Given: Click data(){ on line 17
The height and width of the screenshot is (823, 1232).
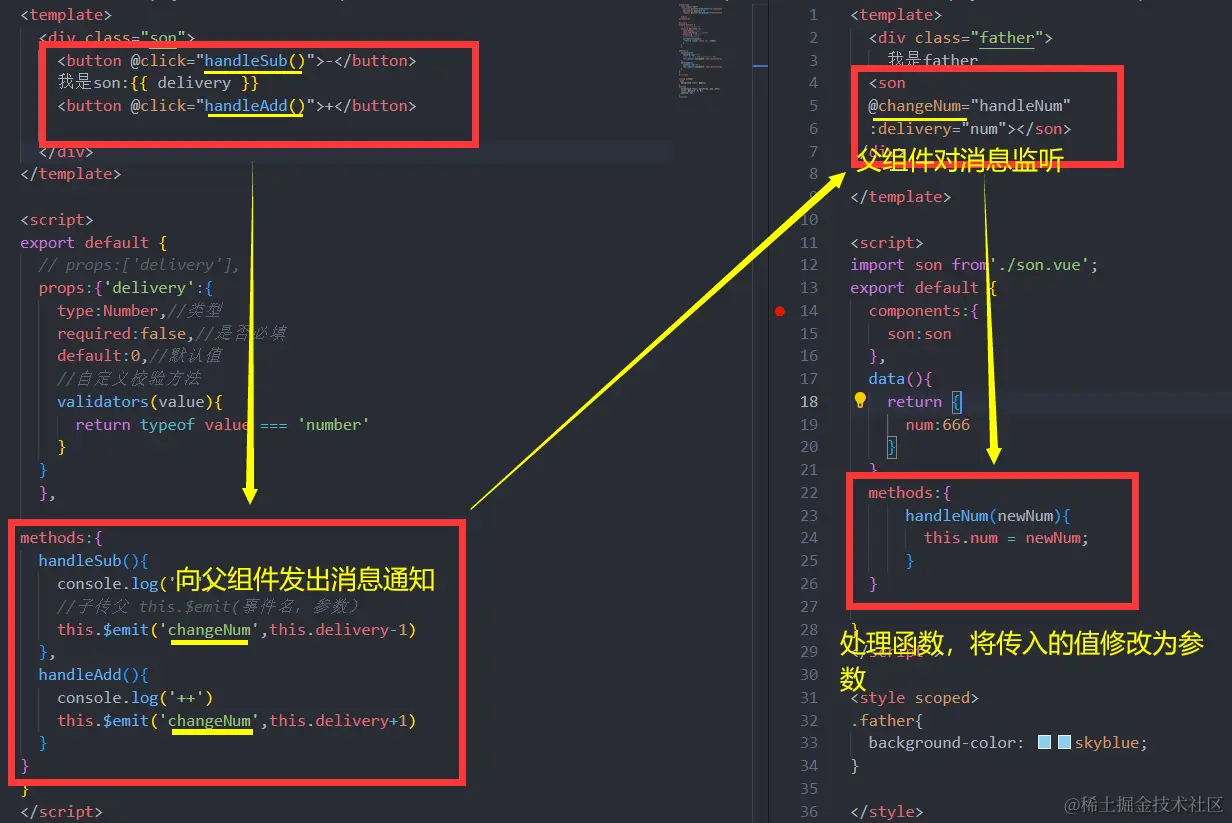Looking at the screenshot, I should pos(900,379).
